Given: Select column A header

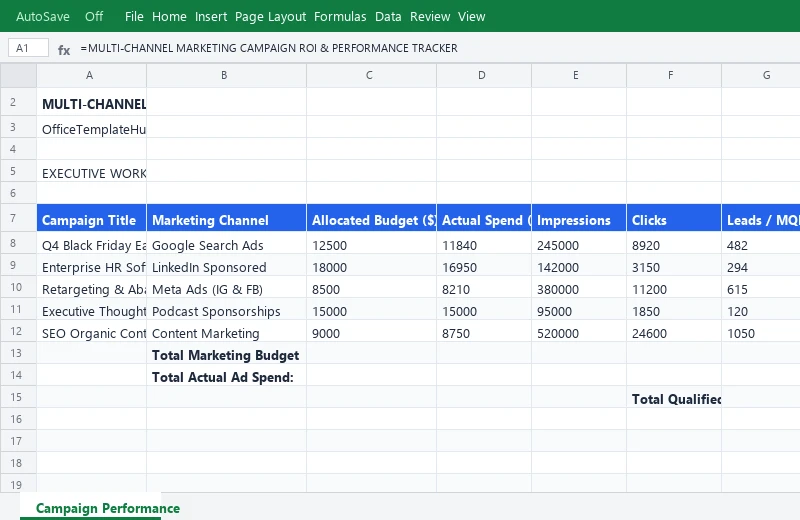Looking at the screenshot, I should pyautogui.click(x=91, y=76).
